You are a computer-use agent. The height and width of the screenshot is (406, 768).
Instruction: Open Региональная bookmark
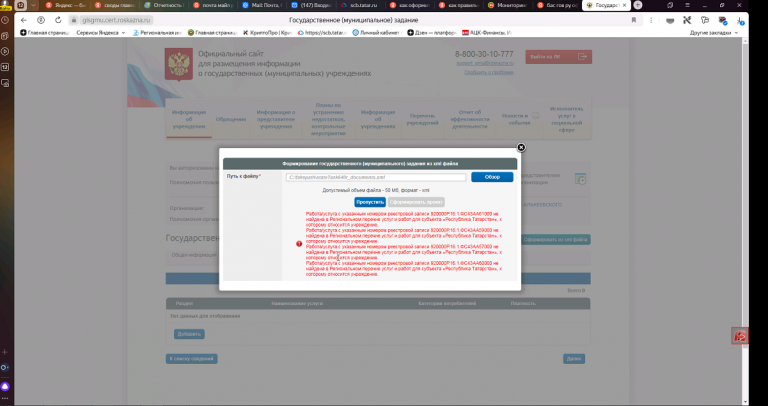pos(157,32)
